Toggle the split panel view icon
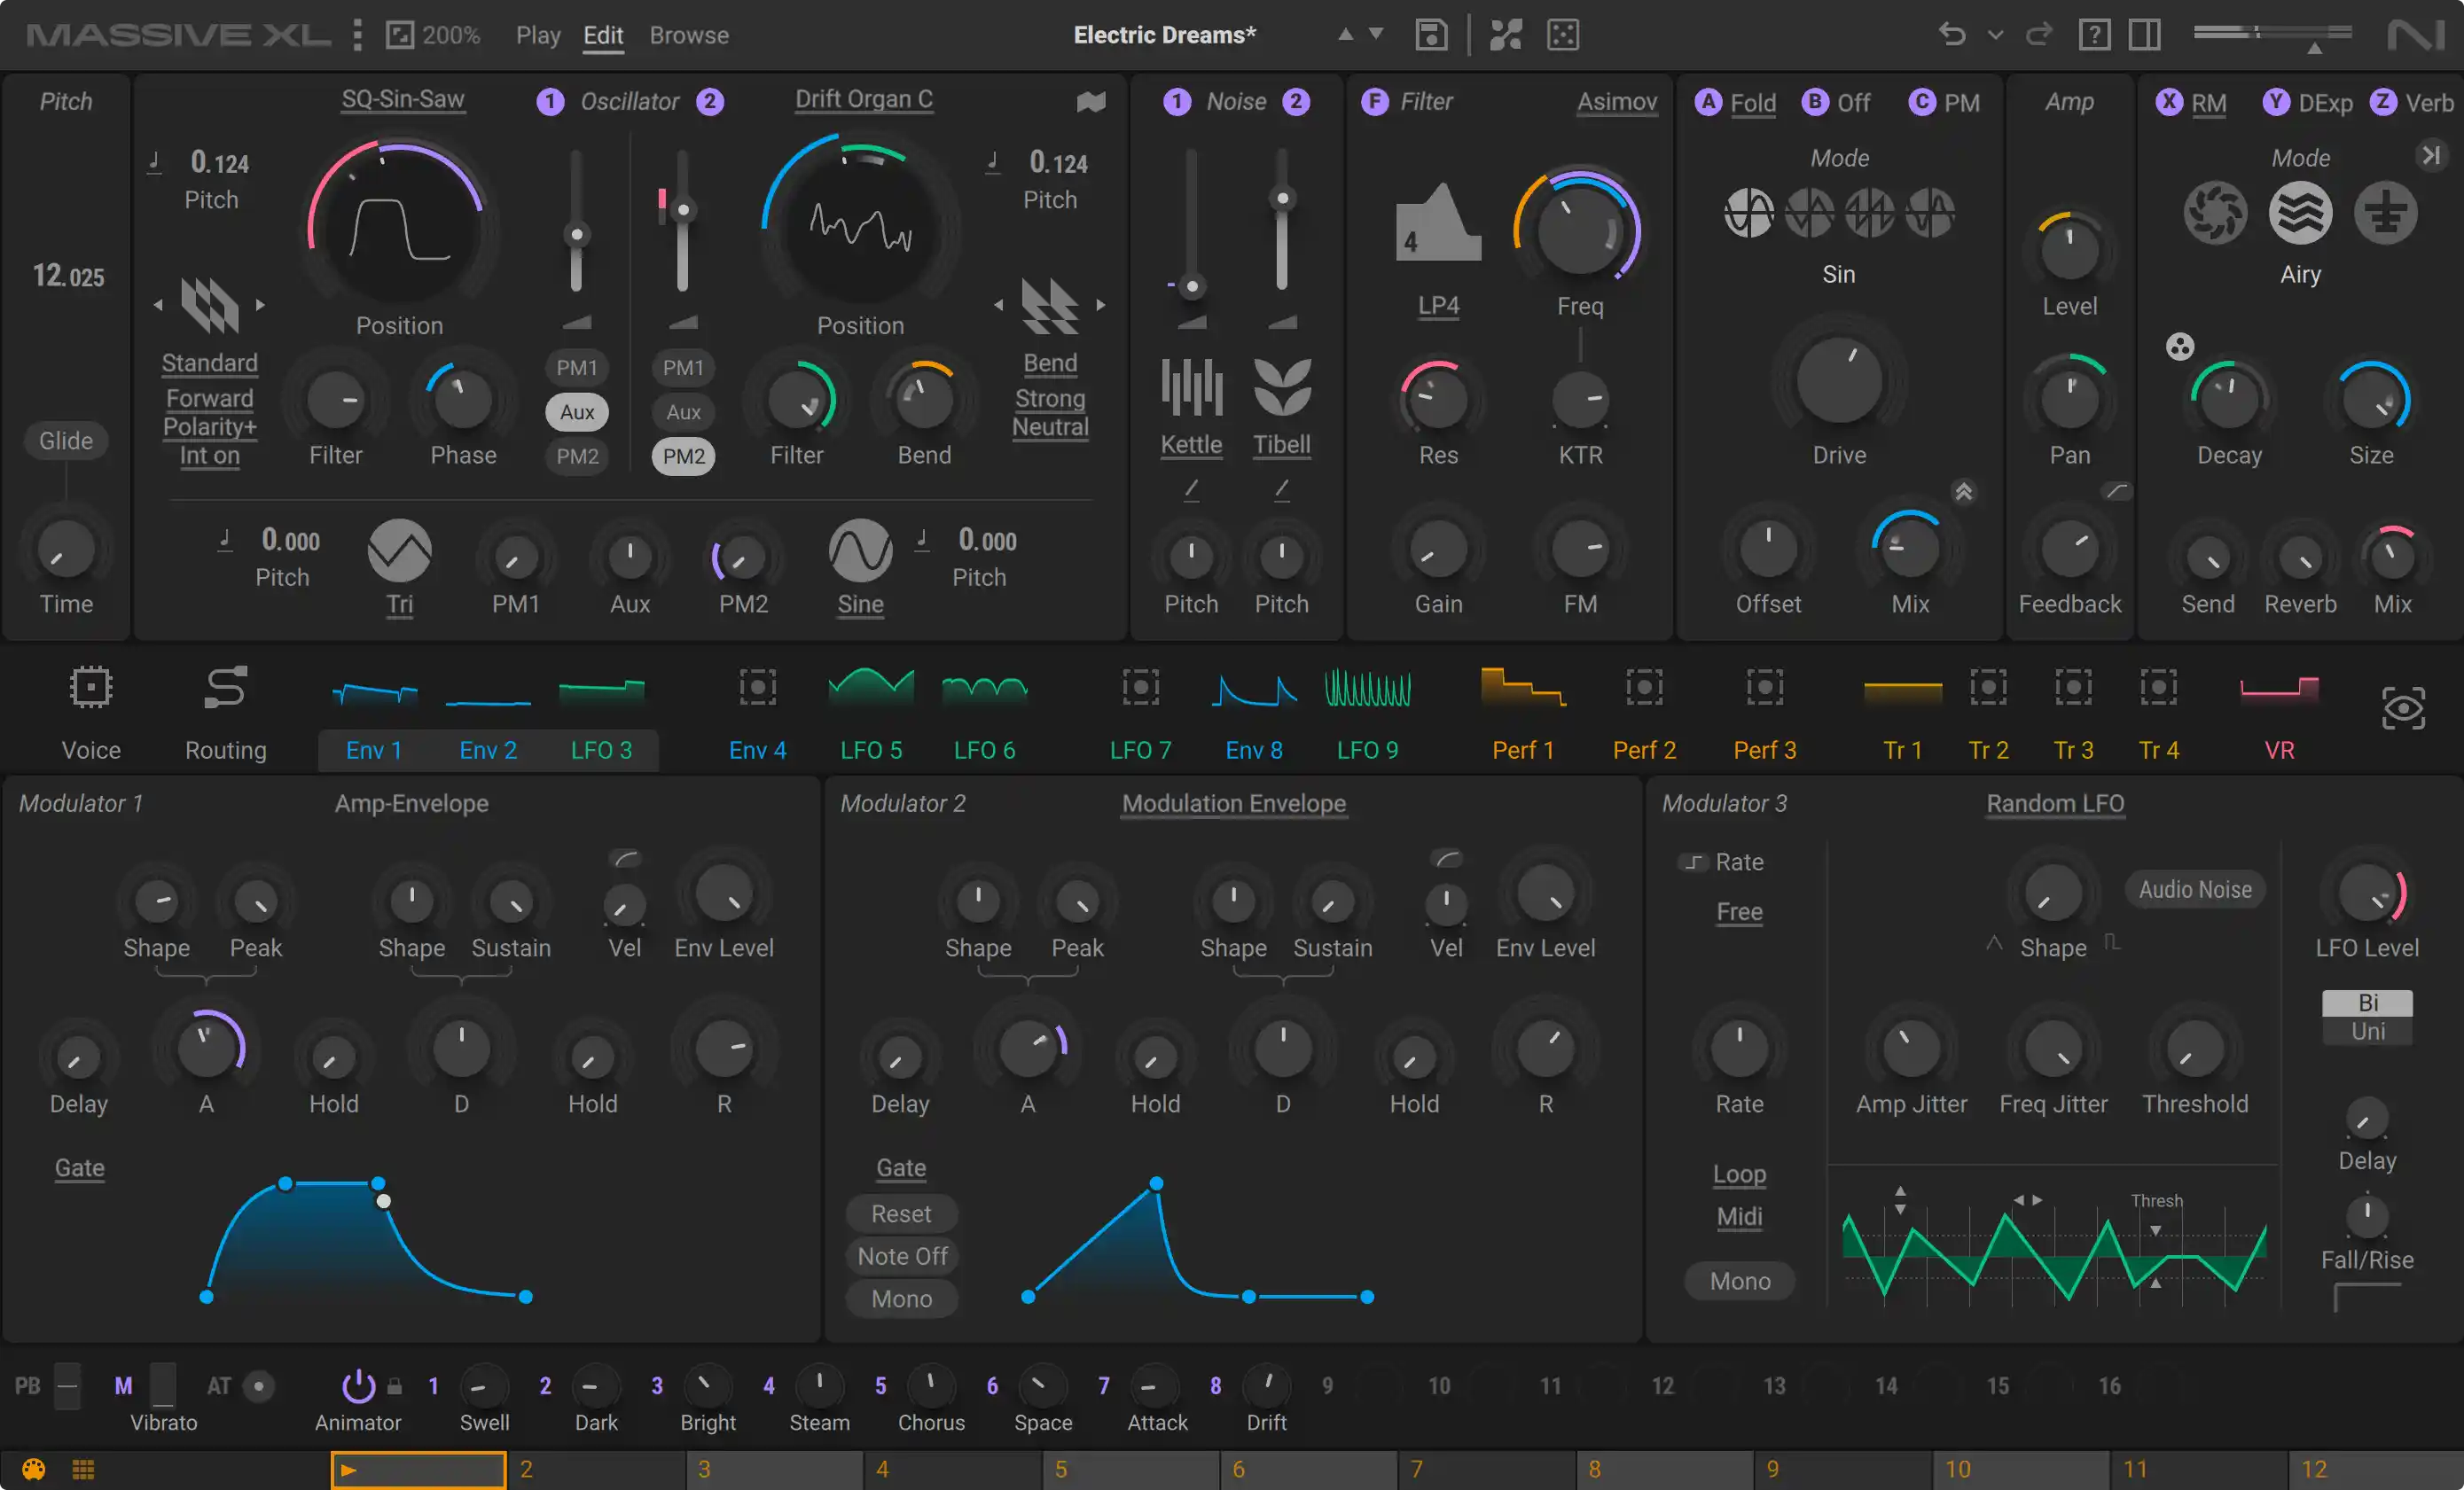2464x1490 pixels. [2144, 35]
